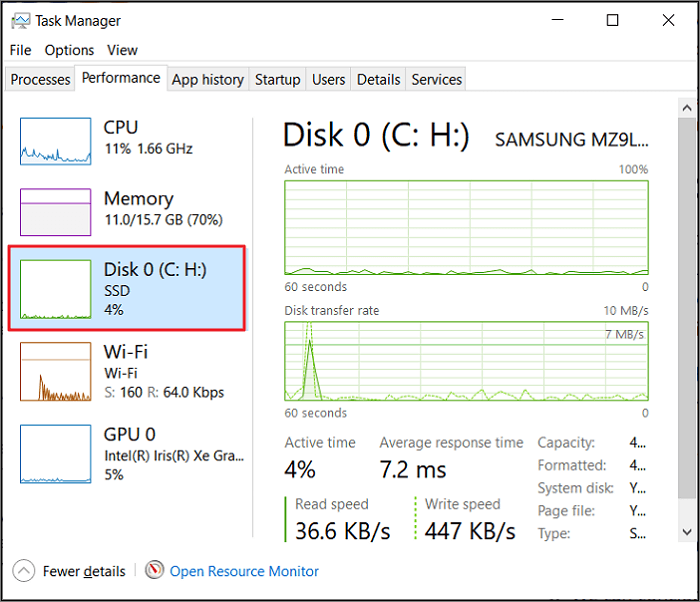Go to the Startup tab
The image size is (700, 602).
click(277, 79)
